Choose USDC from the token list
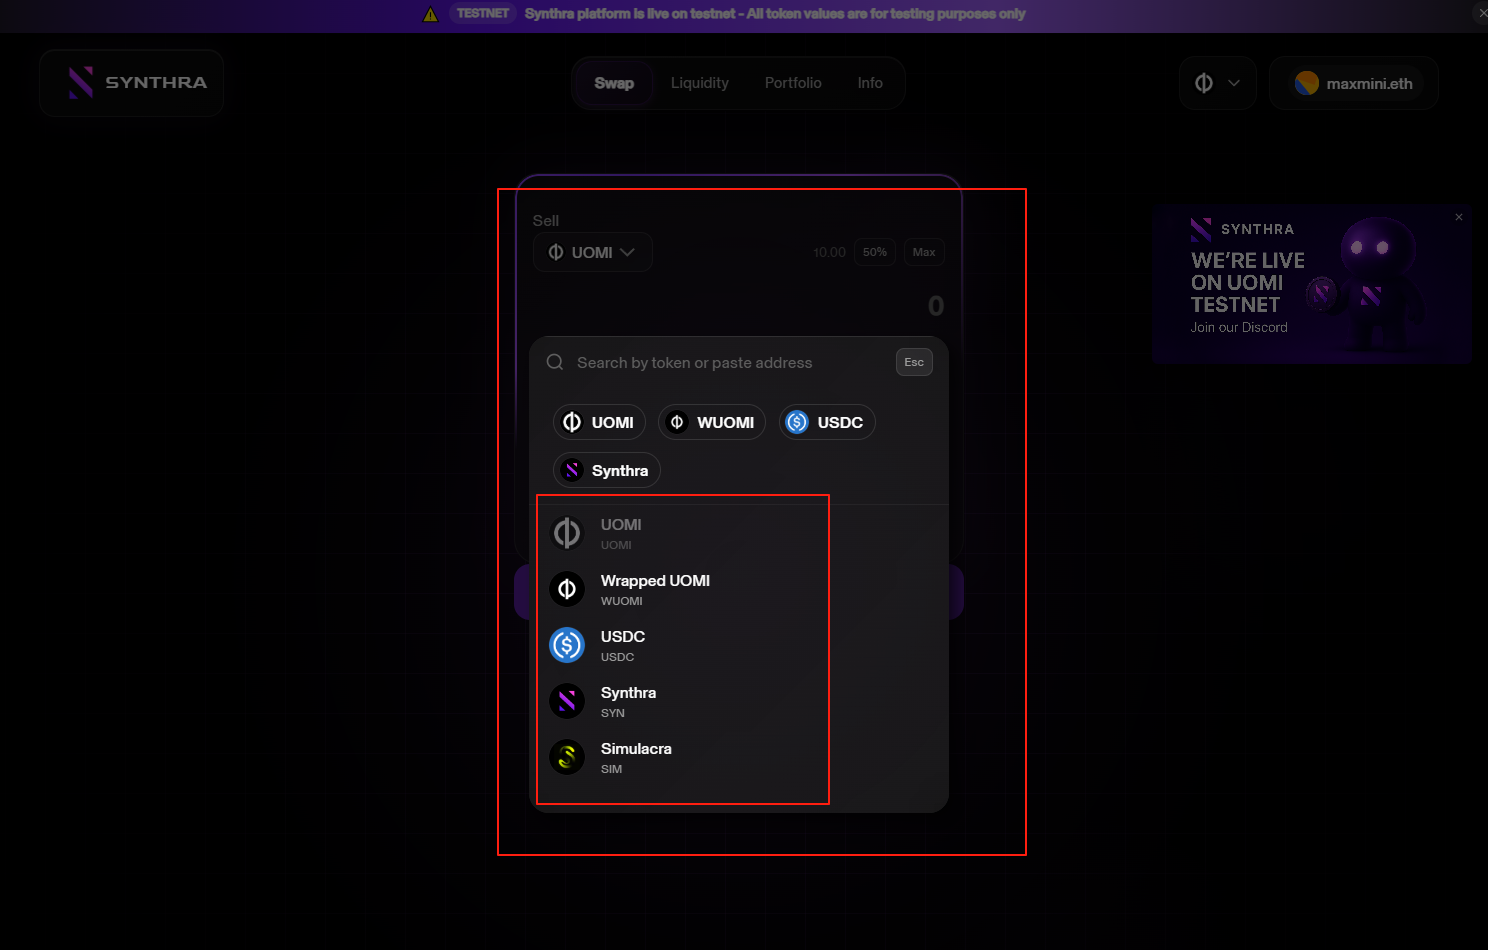This screenshot has width=1488, height=950. point(622,645)
